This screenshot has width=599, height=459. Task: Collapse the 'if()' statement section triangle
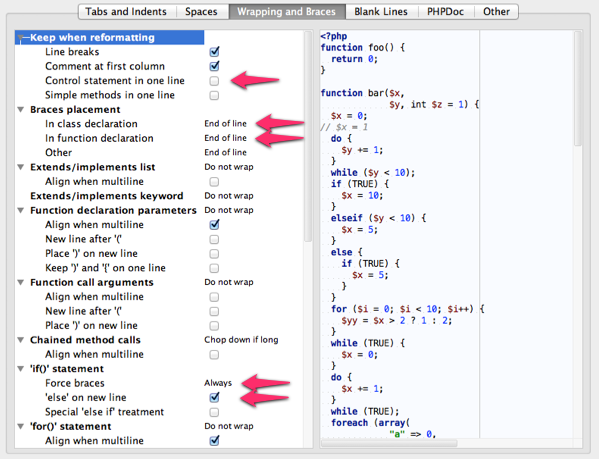[x=21, y=369]
